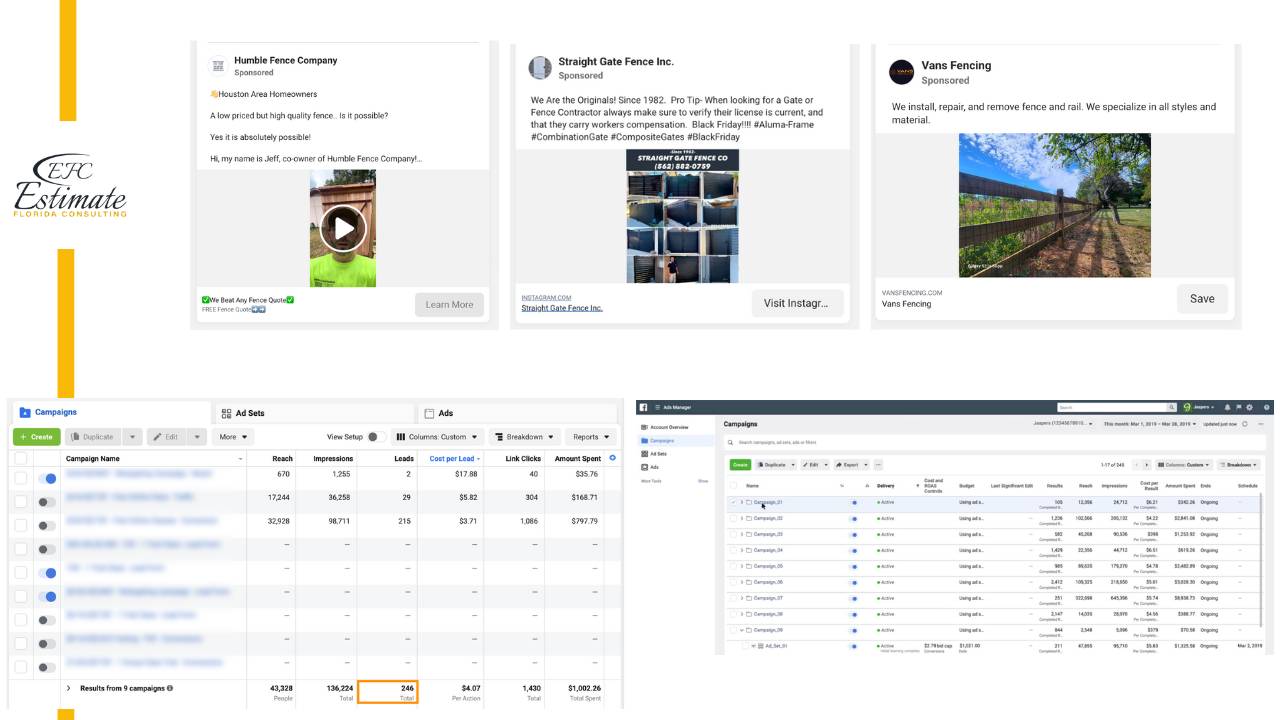Tick the select-all checkbox beside Campaign Name header
The image size is (1280, 720).
click(20, 459)
